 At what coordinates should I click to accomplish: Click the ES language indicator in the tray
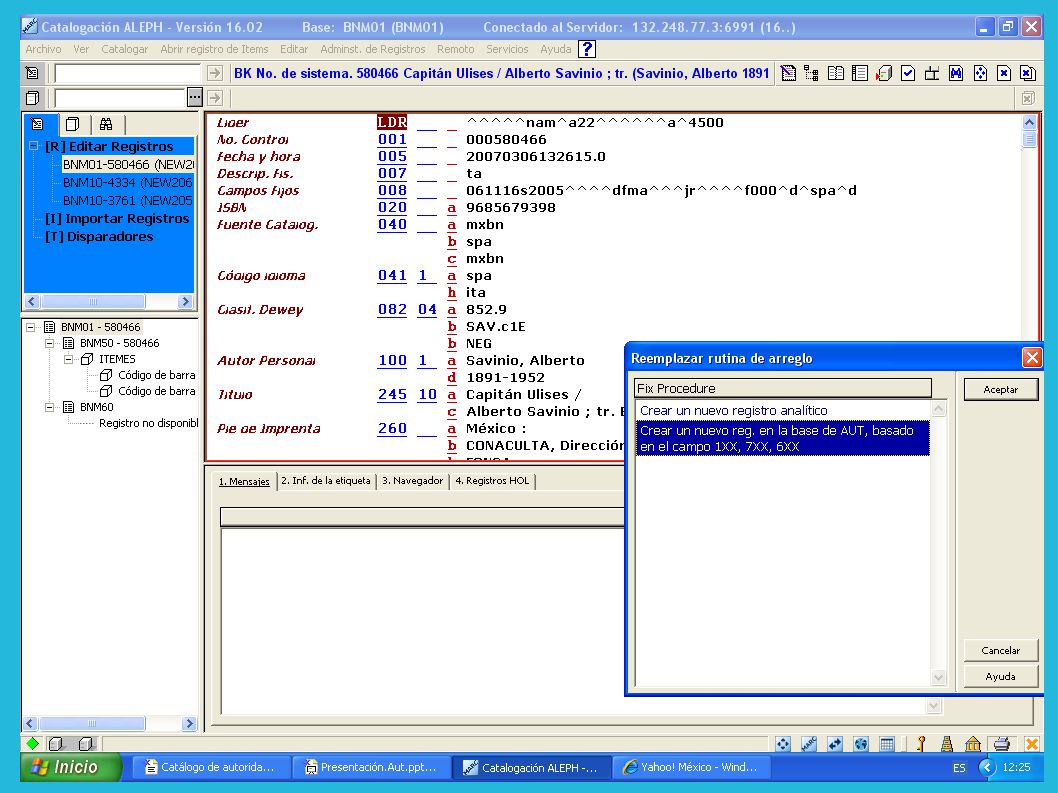click(959, 767)
